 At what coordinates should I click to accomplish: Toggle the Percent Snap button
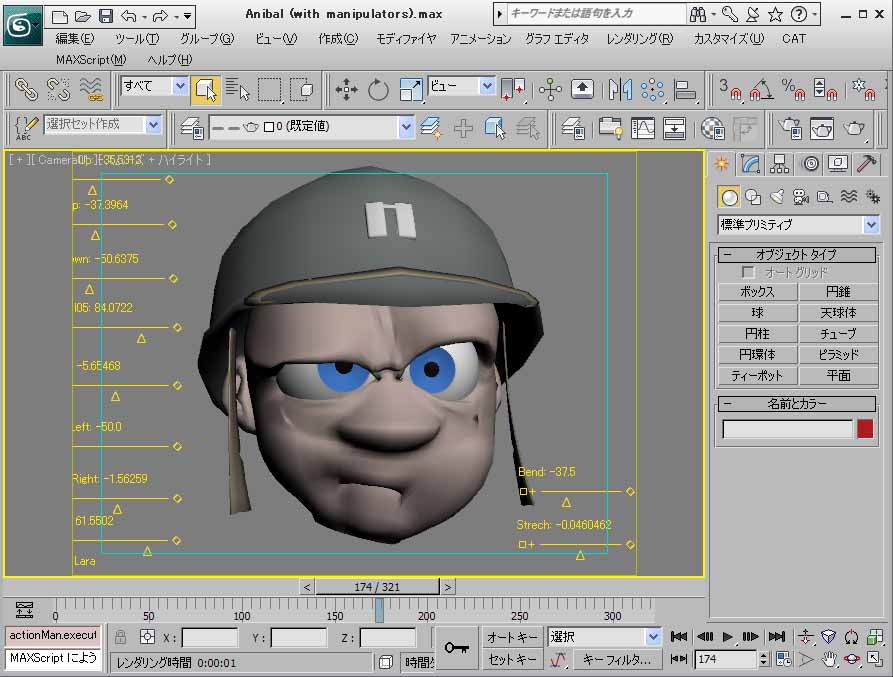coord(793,90)
